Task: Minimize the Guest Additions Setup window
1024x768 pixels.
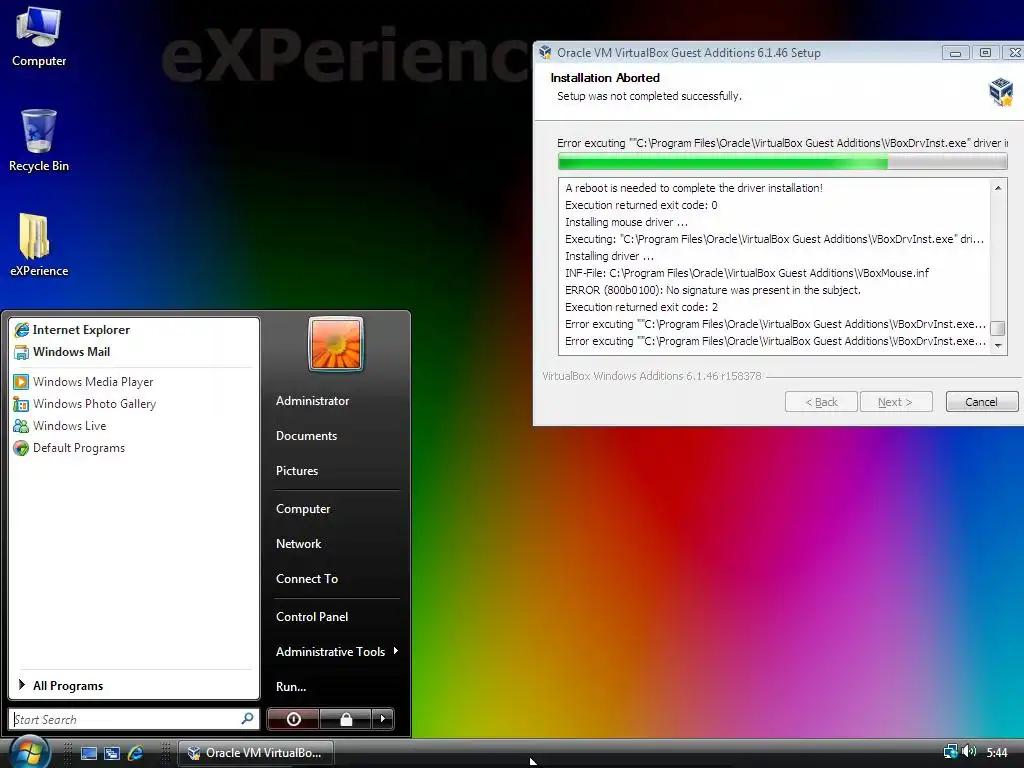Action: tap(955, 53)
